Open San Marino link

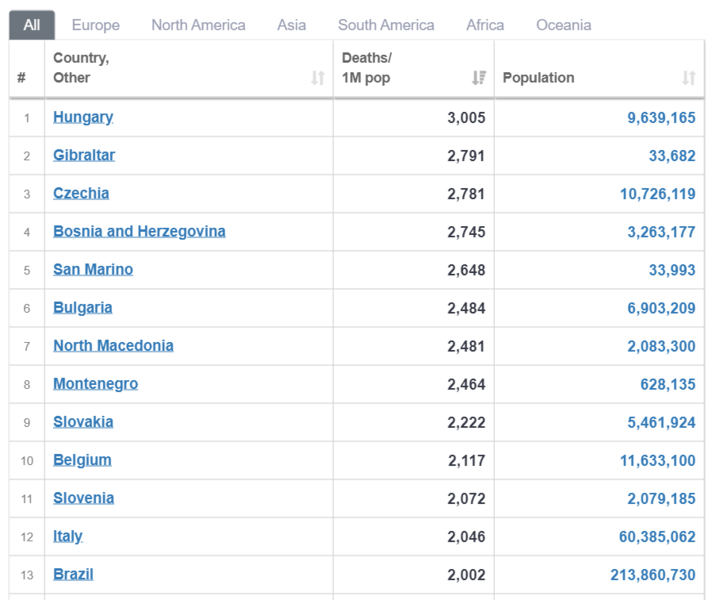(x=93, y=269)
